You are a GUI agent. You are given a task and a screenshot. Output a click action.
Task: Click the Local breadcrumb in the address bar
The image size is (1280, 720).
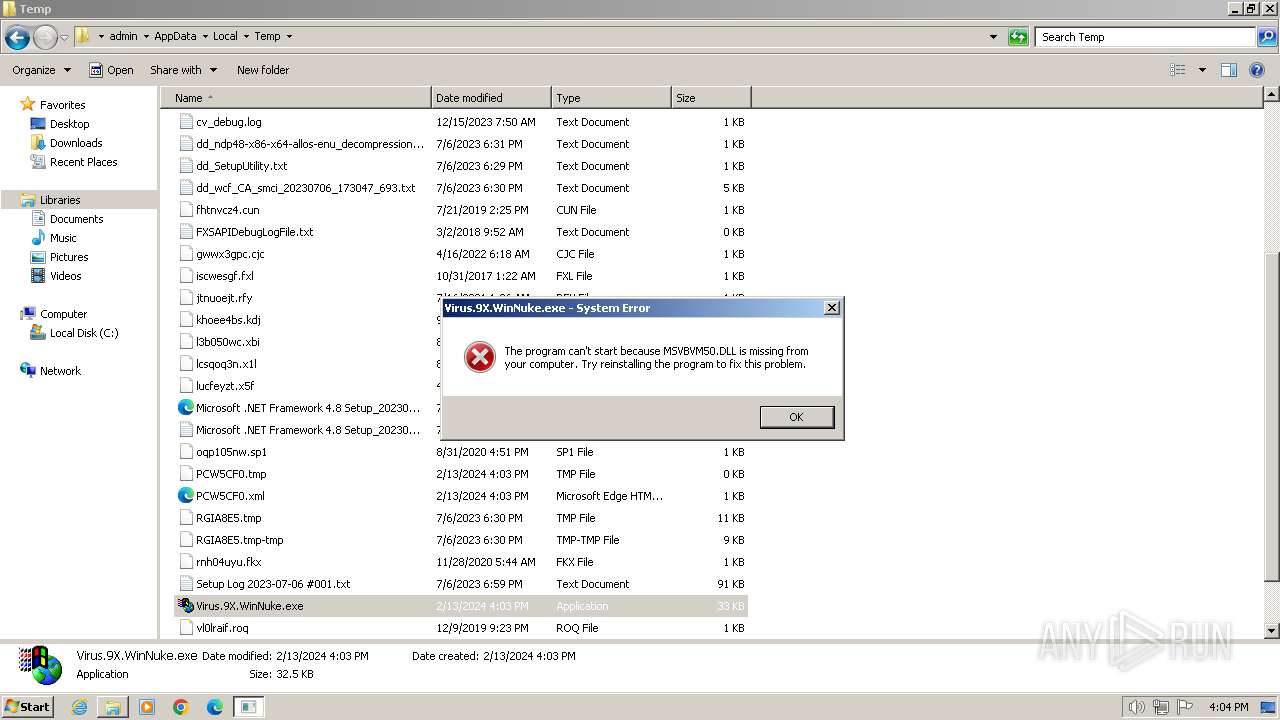click(225, 37)
